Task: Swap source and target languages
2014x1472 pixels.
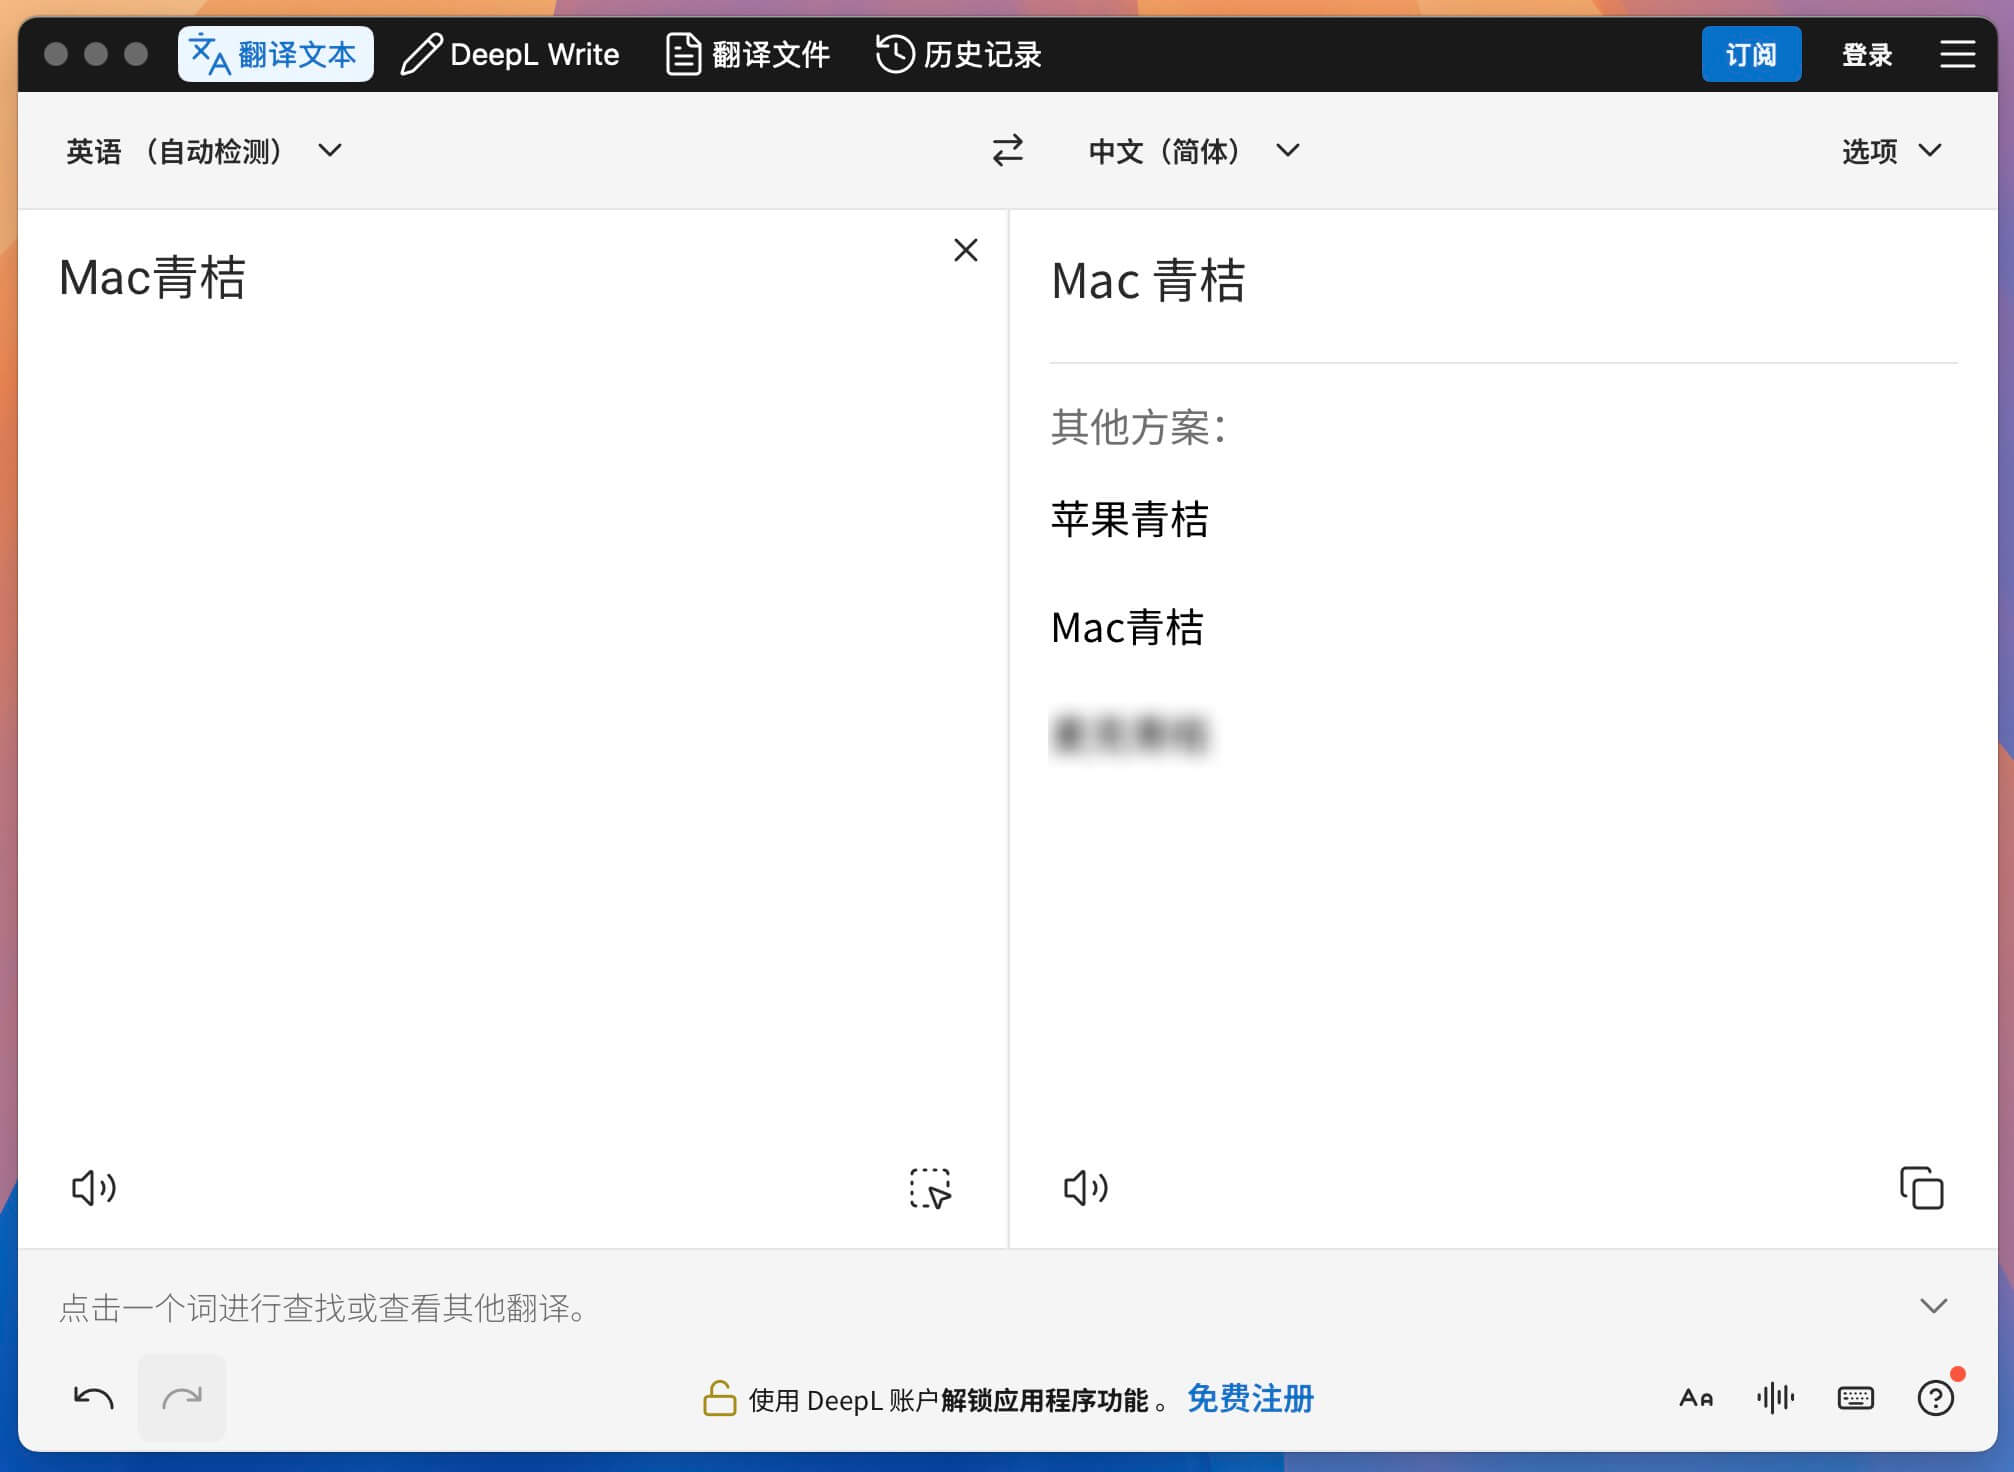Action: click(1007, 151)
